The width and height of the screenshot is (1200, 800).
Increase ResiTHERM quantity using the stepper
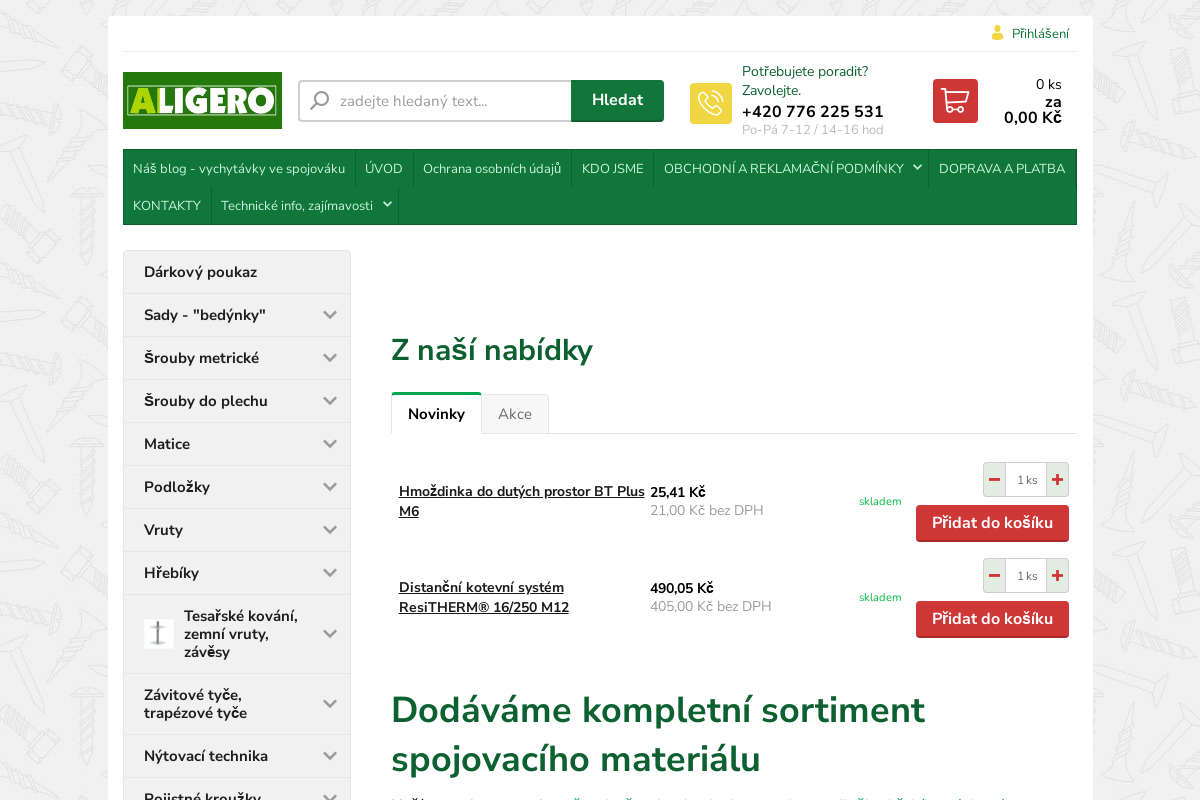click(1057, 575)
